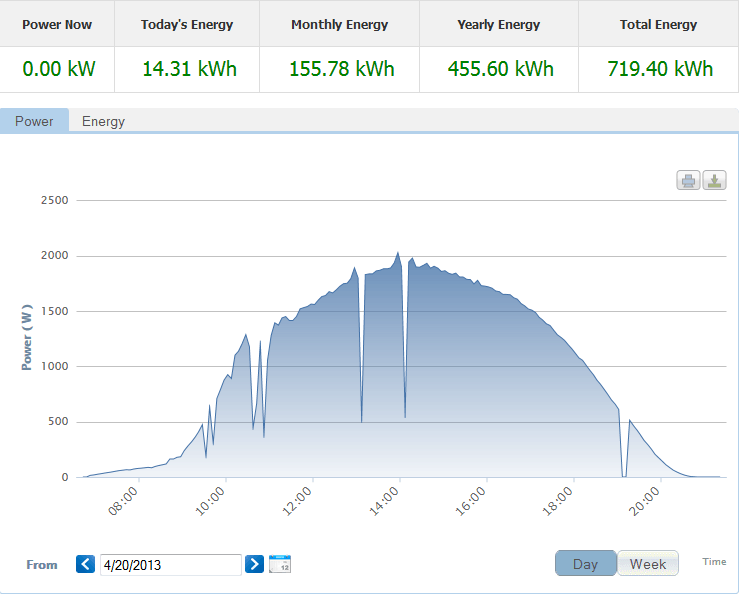Download the chart data
The width and height of the screenshot is (739, 597).
(x=714, y=180)
